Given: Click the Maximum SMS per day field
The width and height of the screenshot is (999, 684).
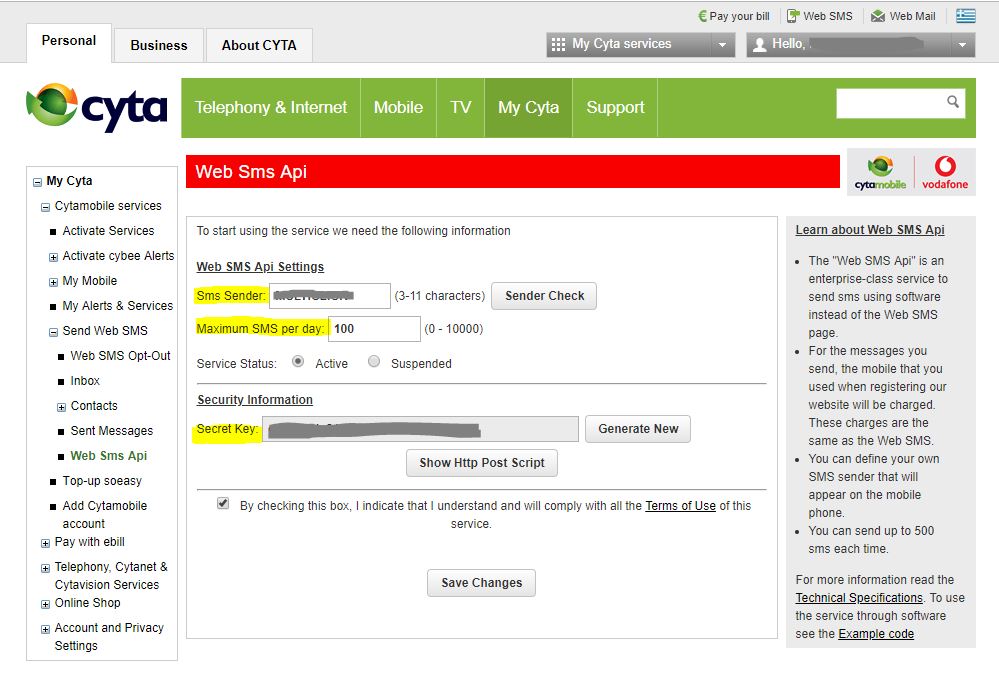Looking at the screenshot, I should coord(375,329).
